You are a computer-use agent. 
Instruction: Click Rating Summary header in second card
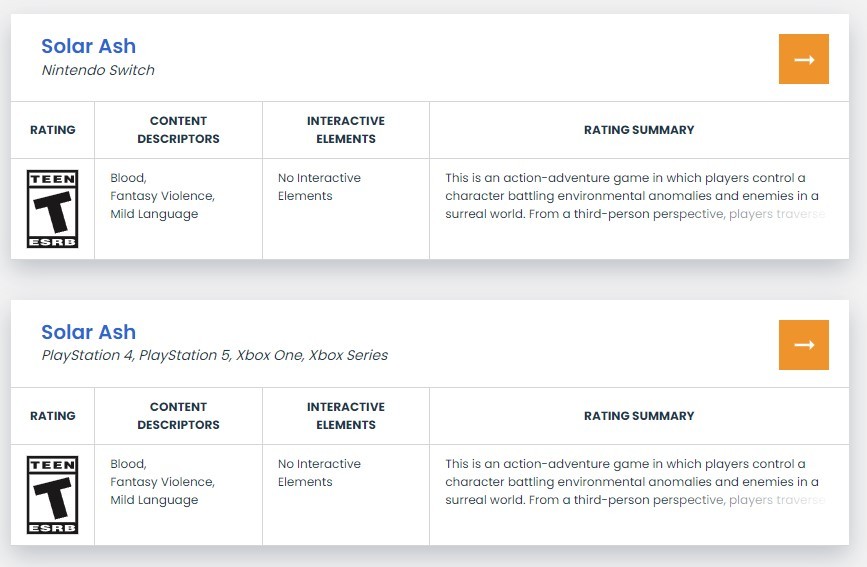[638, 416]
